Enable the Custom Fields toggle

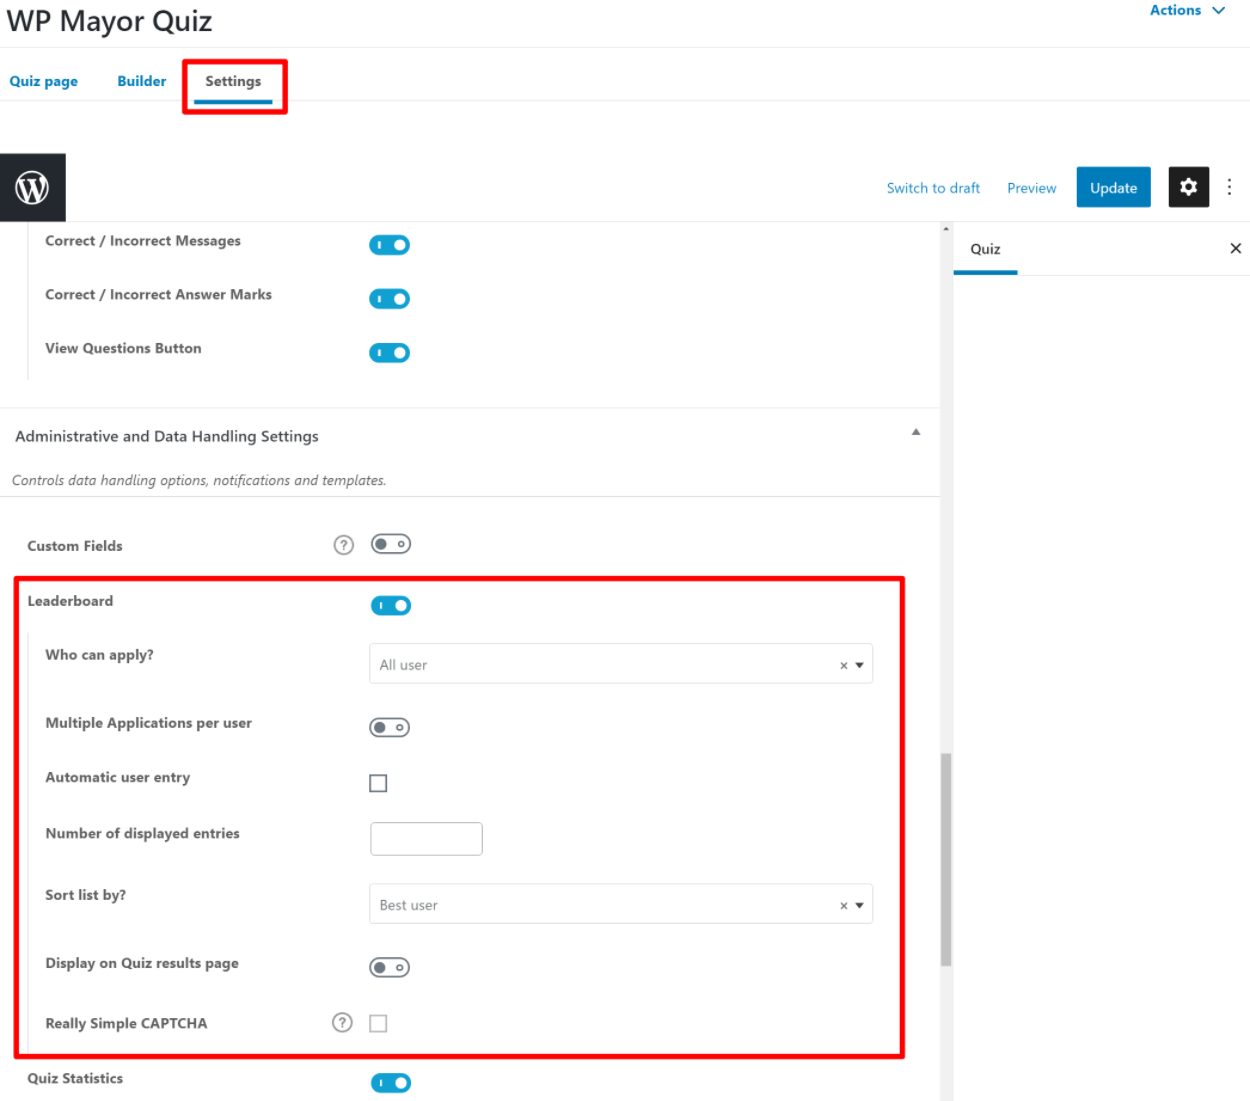point(391,544)
